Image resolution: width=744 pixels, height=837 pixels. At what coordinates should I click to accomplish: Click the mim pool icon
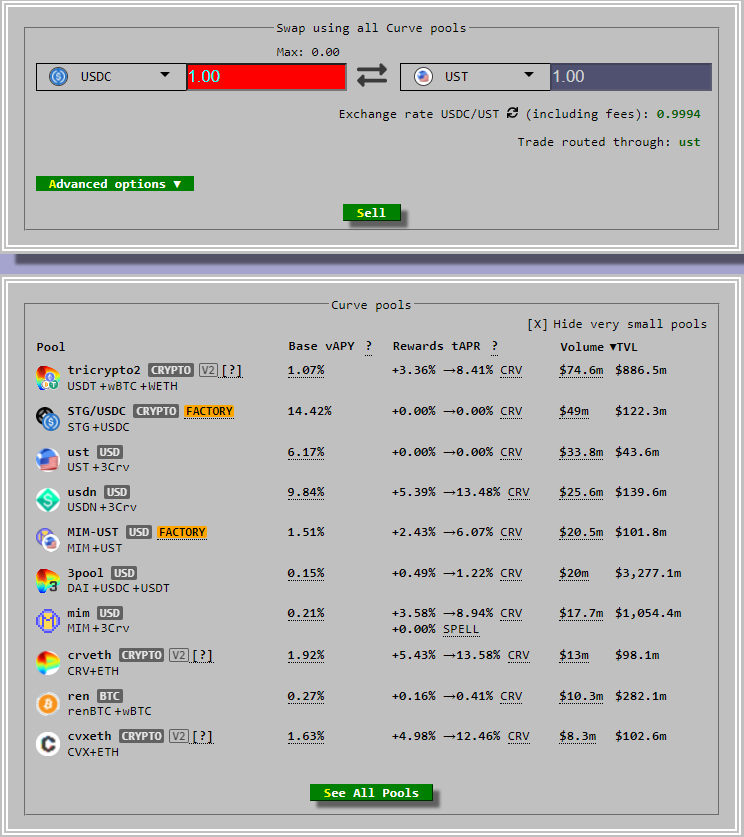[x=48, y=621]
